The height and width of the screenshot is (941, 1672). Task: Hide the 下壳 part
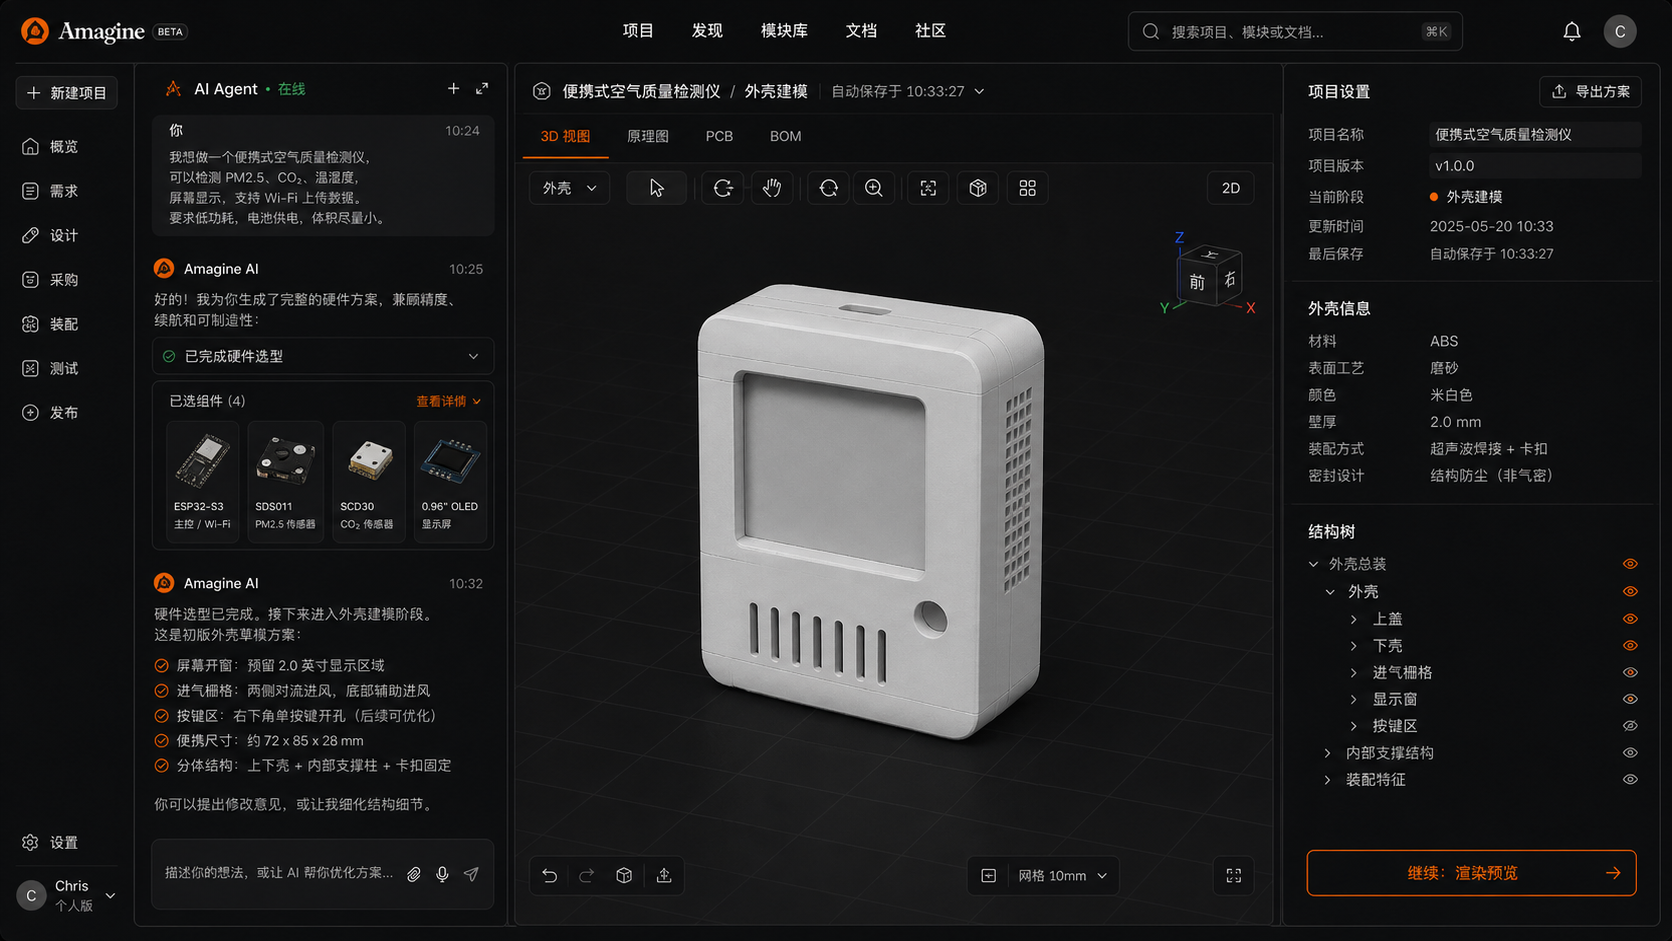click(x=1630, y=646)
